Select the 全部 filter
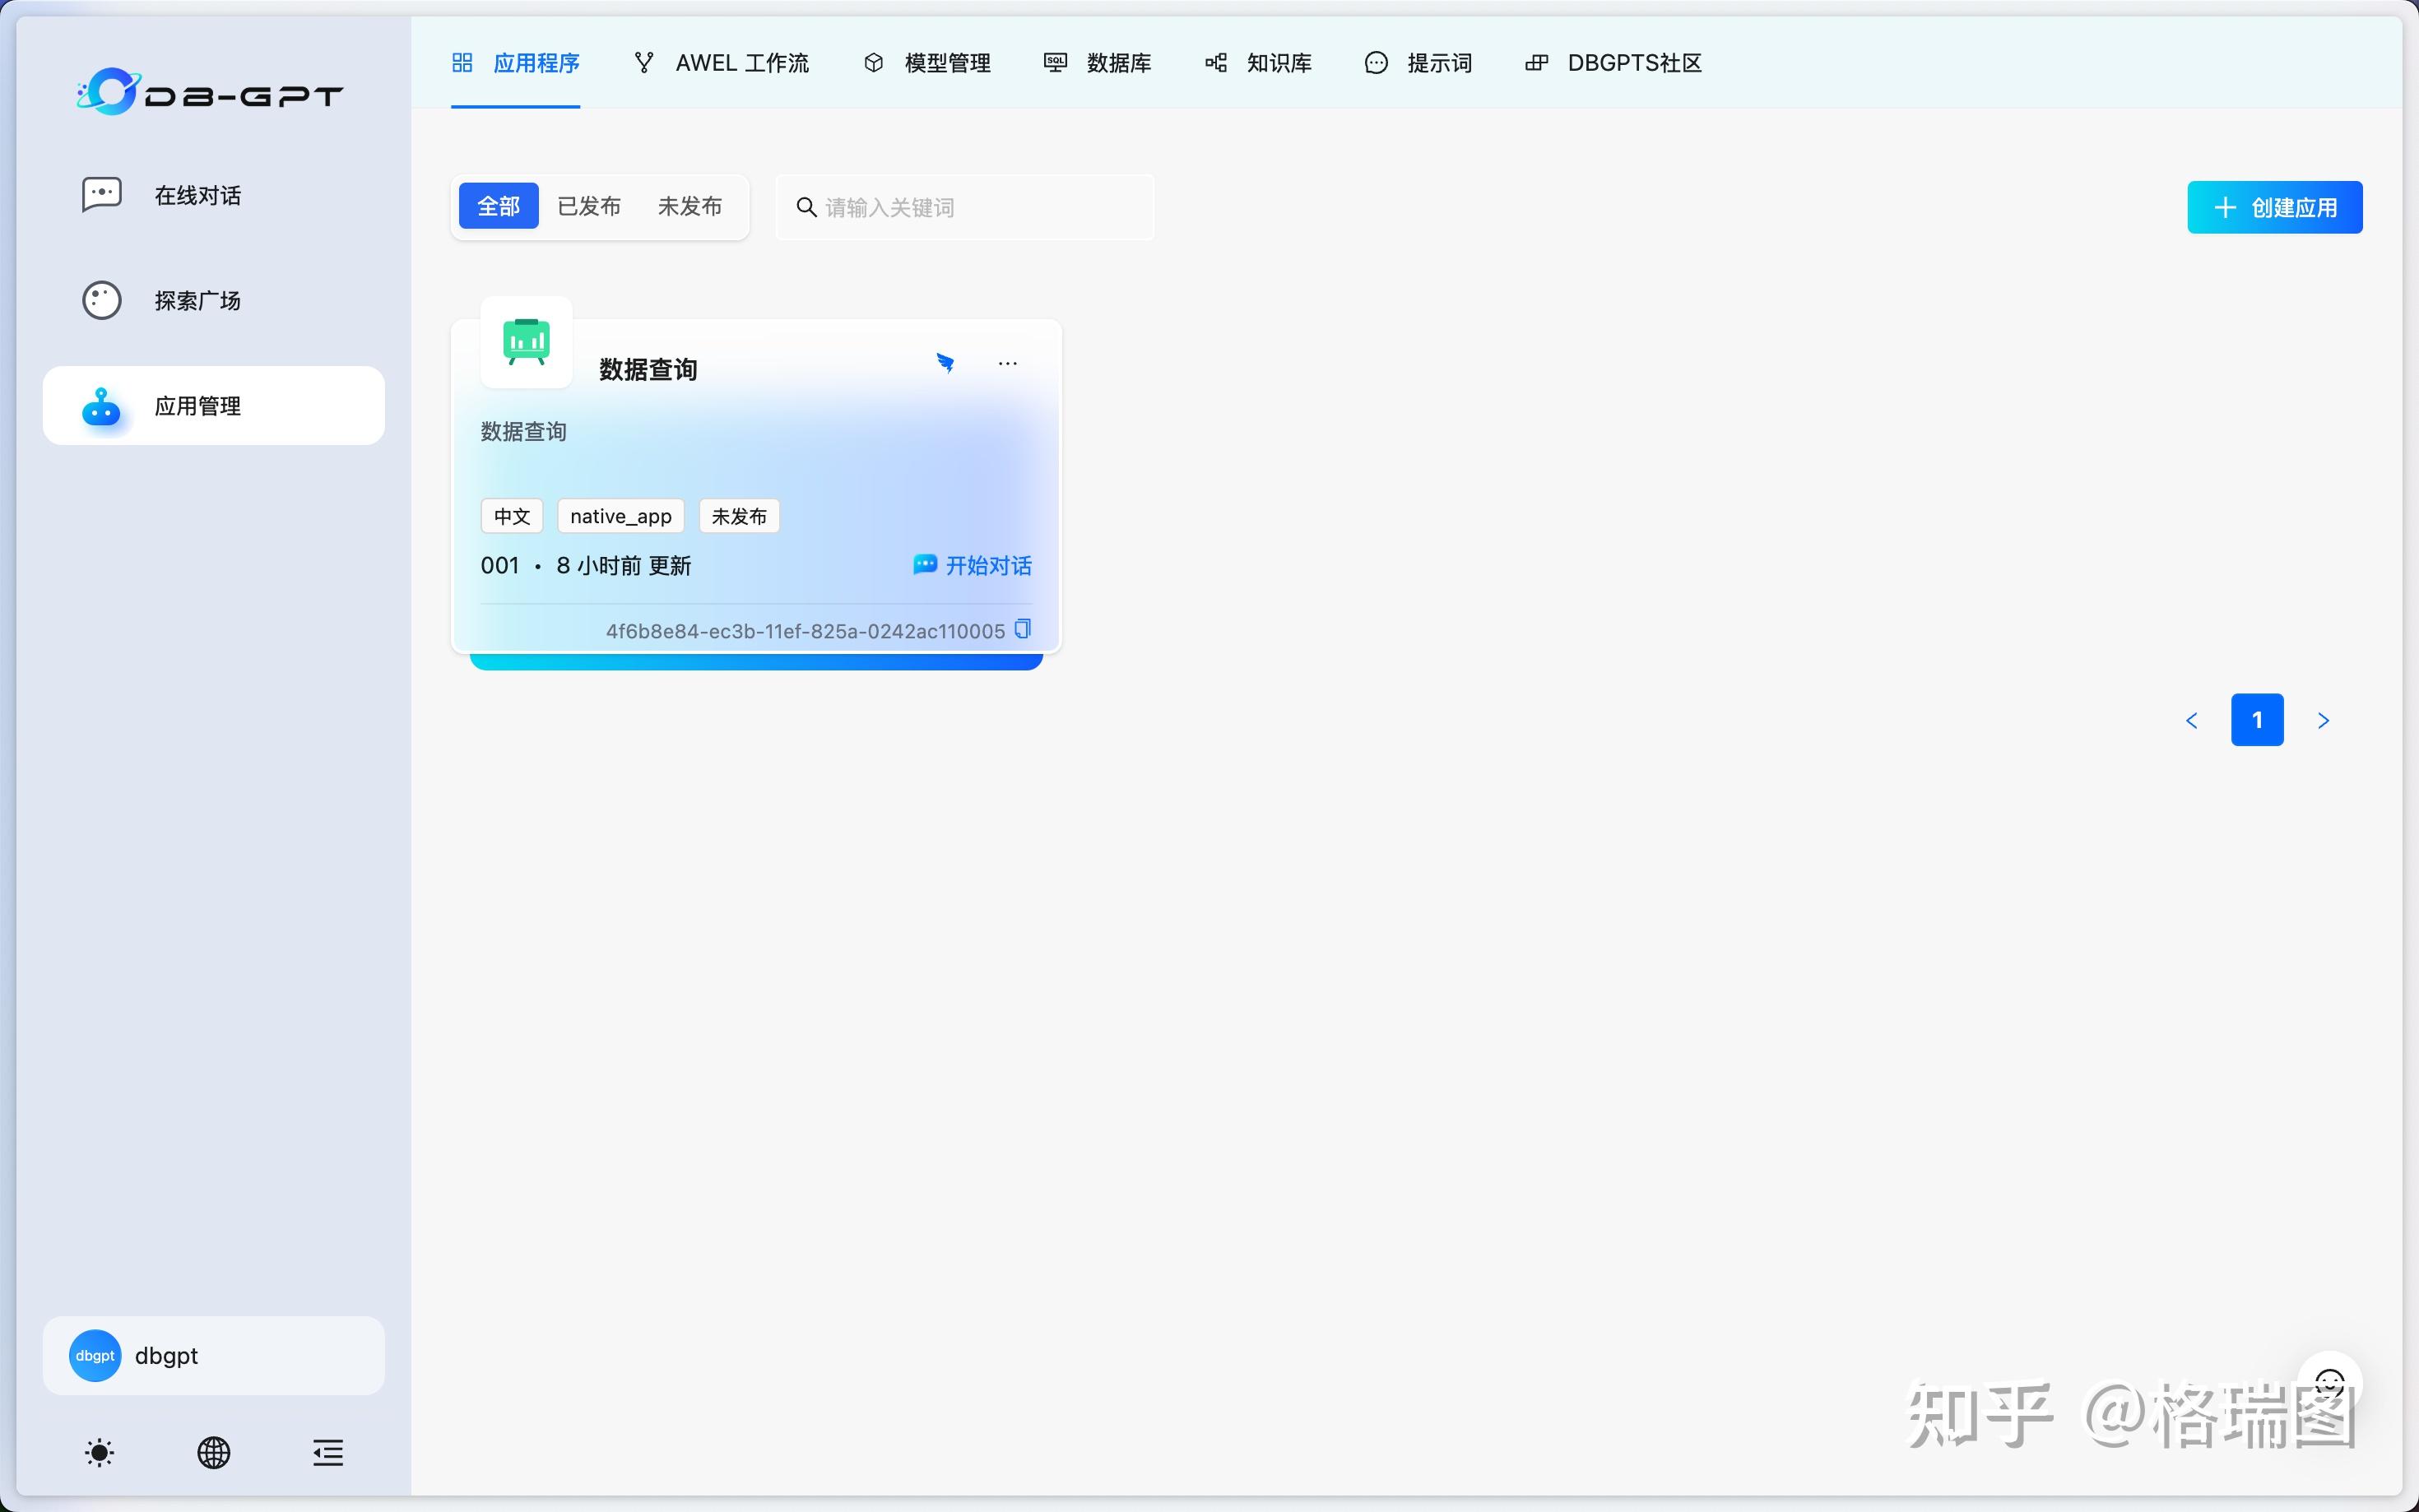The width and height of the screenshot is (2419, 1512). 498,206
